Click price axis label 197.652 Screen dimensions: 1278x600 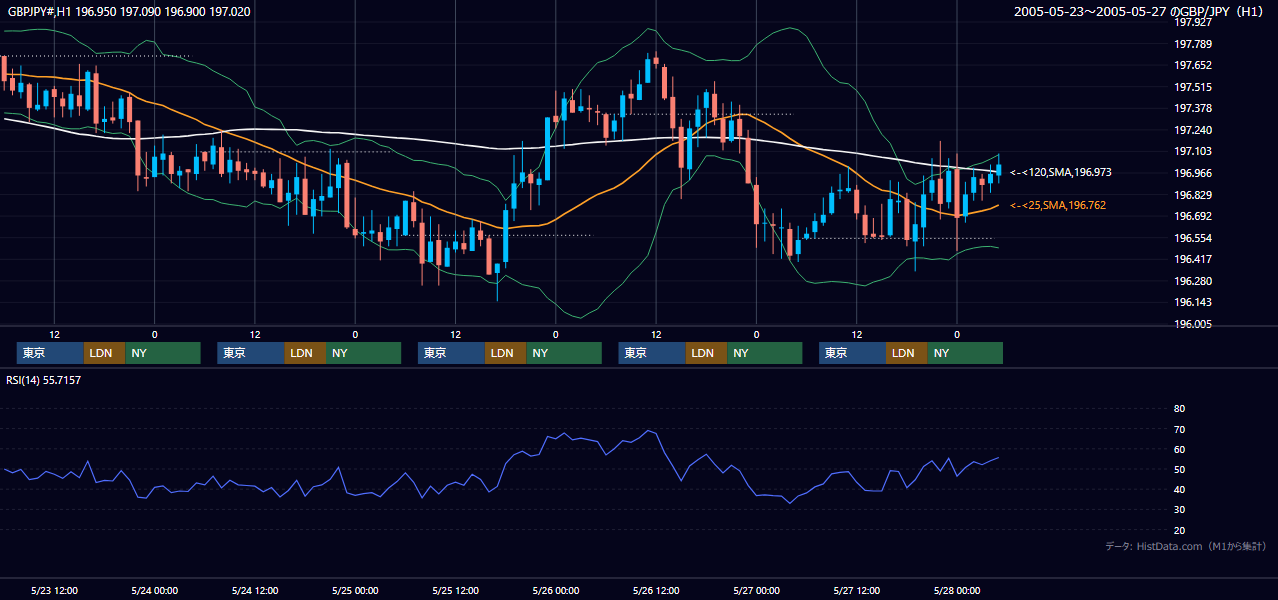tap(1192, 65)
